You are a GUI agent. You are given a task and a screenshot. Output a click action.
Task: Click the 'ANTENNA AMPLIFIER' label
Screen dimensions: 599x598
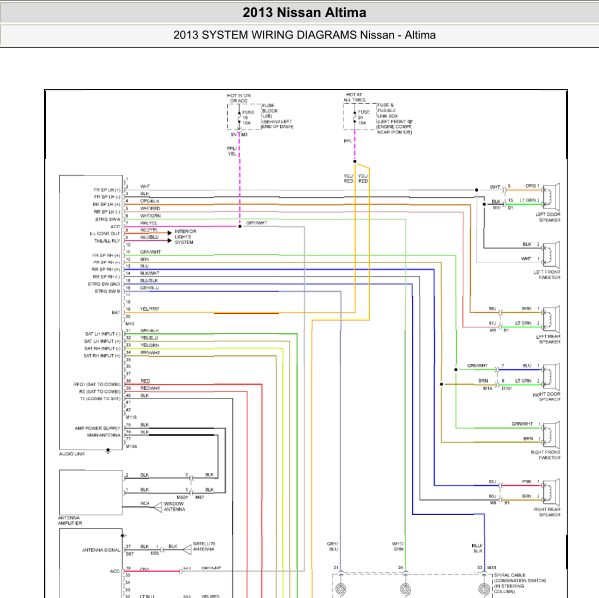(x=70, y=520)
